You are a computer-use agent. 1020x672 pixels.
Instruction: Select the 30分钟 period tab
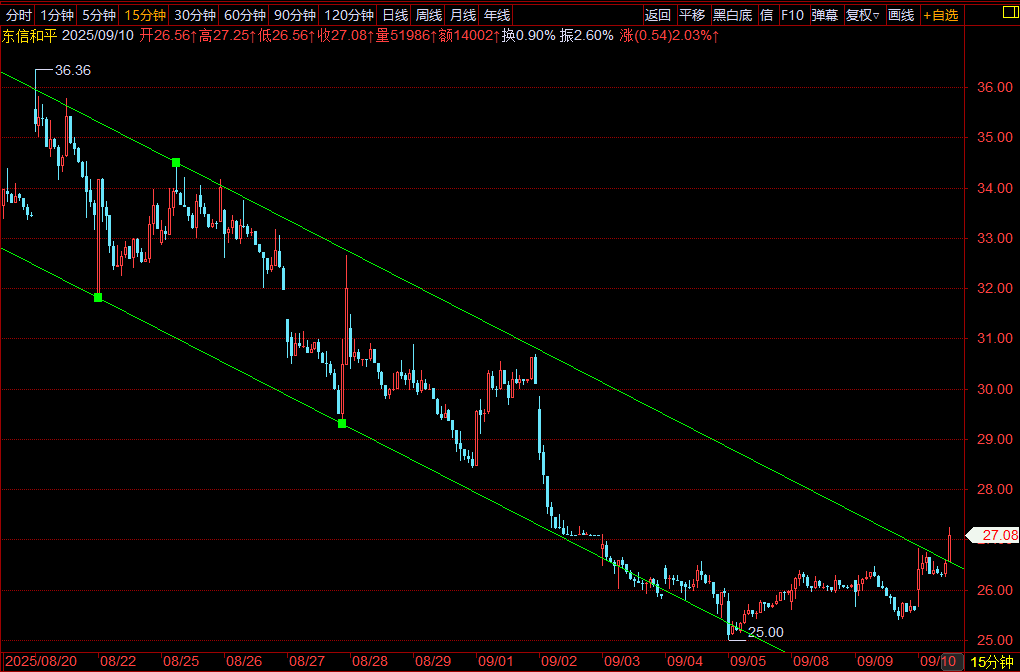tap(195, 15)
